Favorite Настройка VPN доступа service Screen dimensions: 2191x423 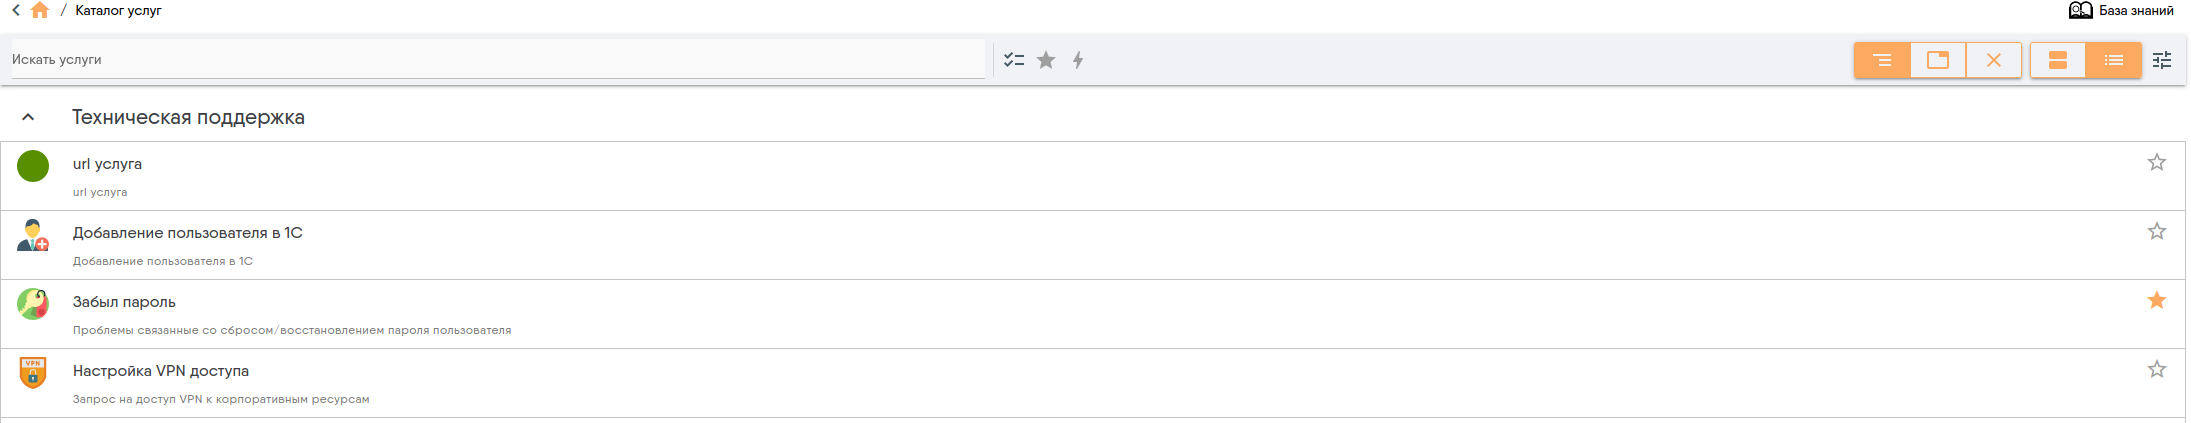(x=2157, y=369)
